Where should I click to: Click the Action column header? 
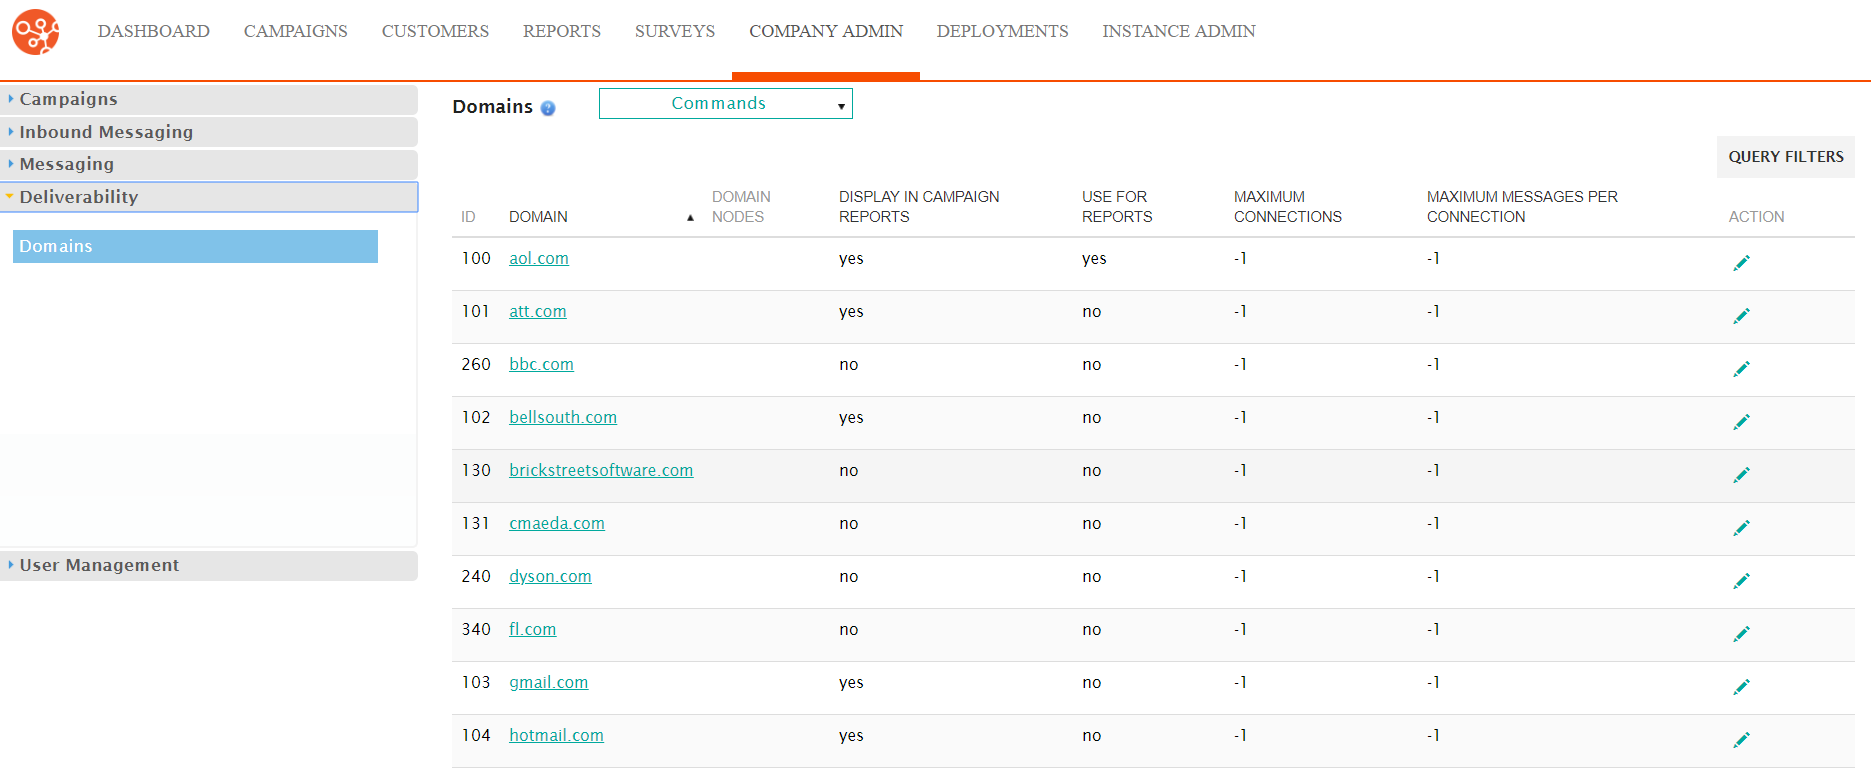(x=1756, y=217)
